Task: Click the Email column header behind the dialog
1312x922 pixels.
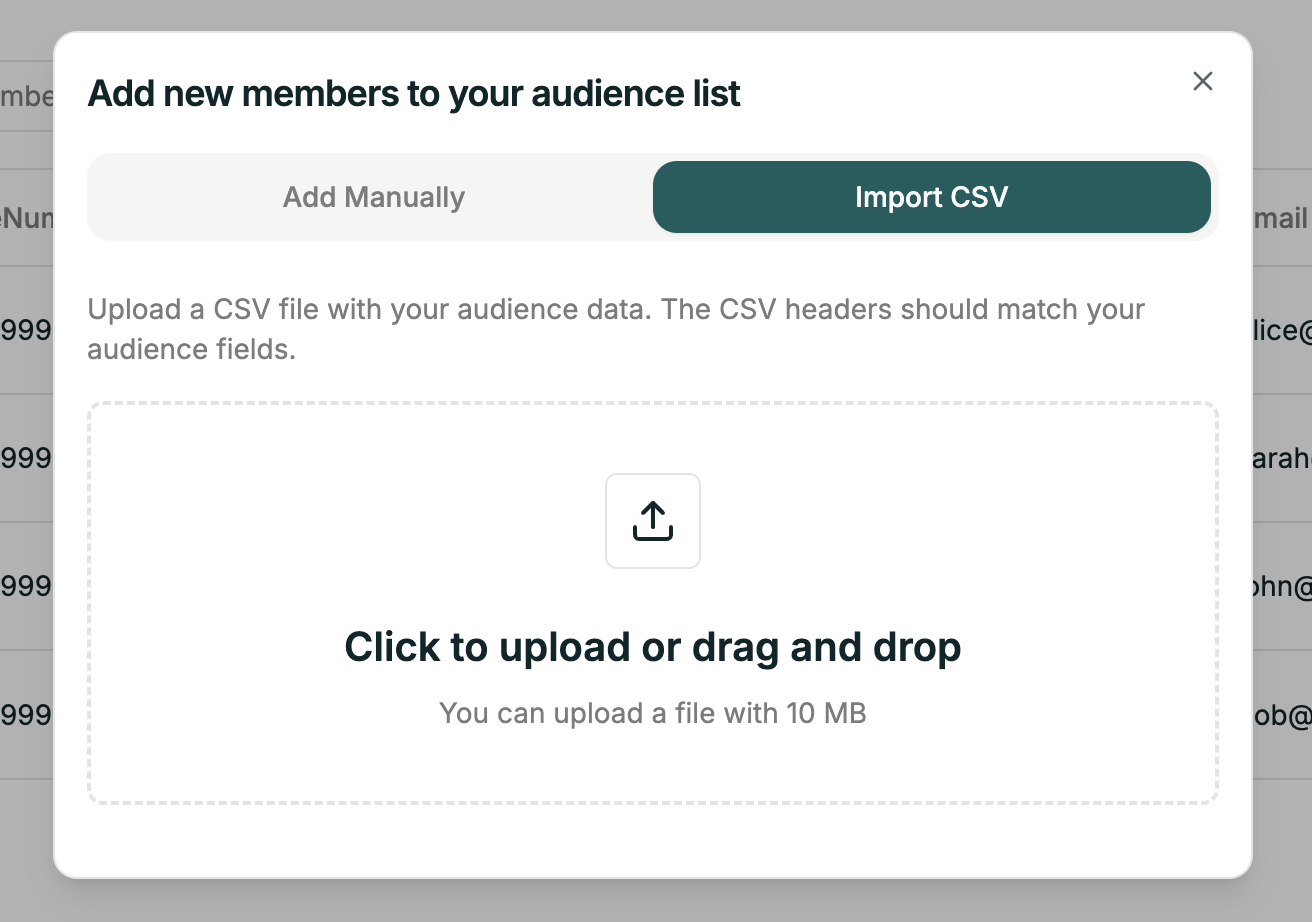Action: pyautogui.click(x=1289, y=218)
